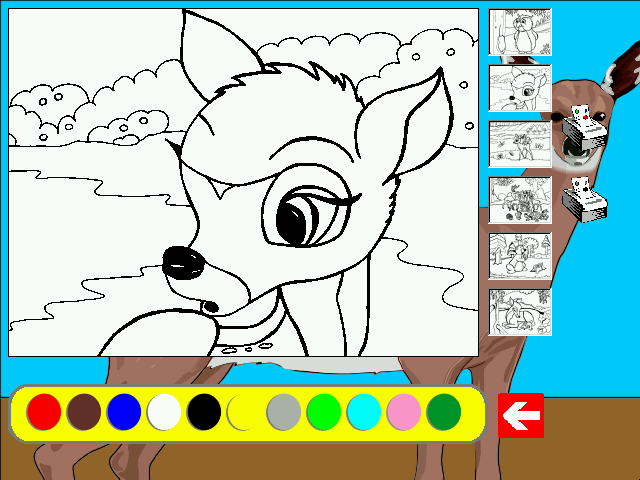The image size is (640, 480).
Task: Open the owl coloring page thumbnail
Action: [520, 32]
